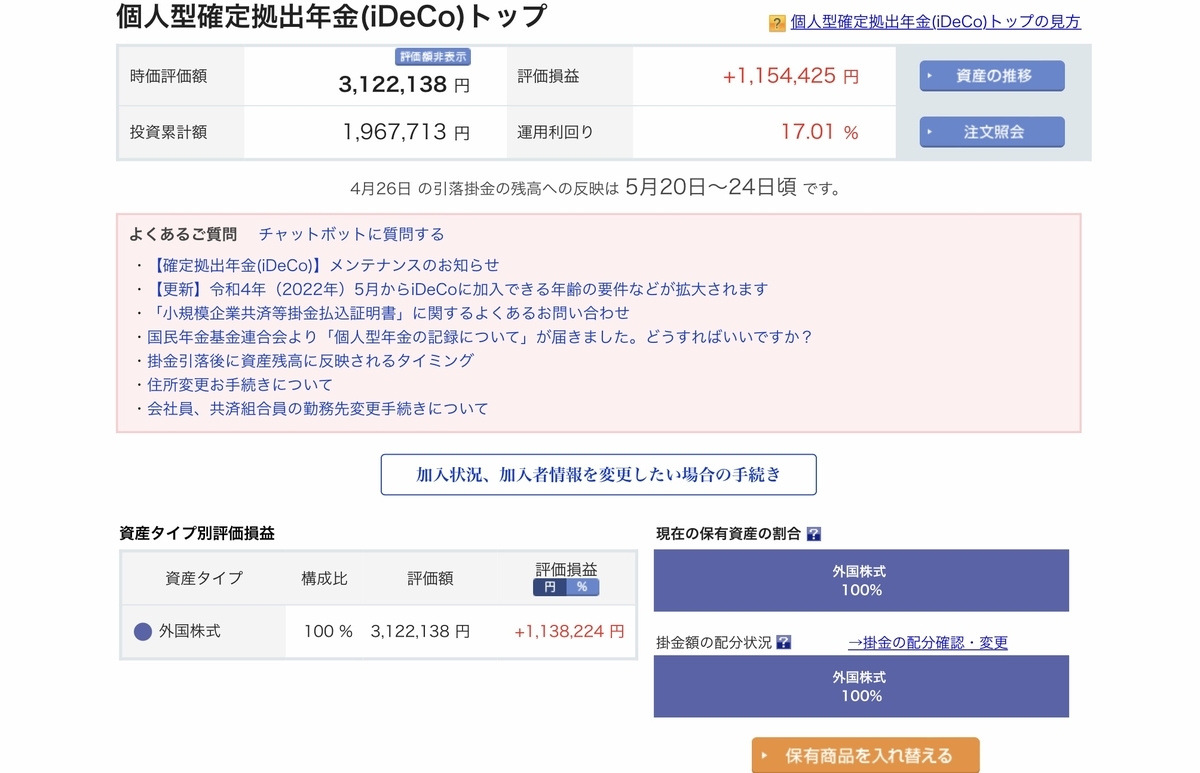Open 個人型年金の記録について FAQ link

pyautogui.click(x=479, y=337)
